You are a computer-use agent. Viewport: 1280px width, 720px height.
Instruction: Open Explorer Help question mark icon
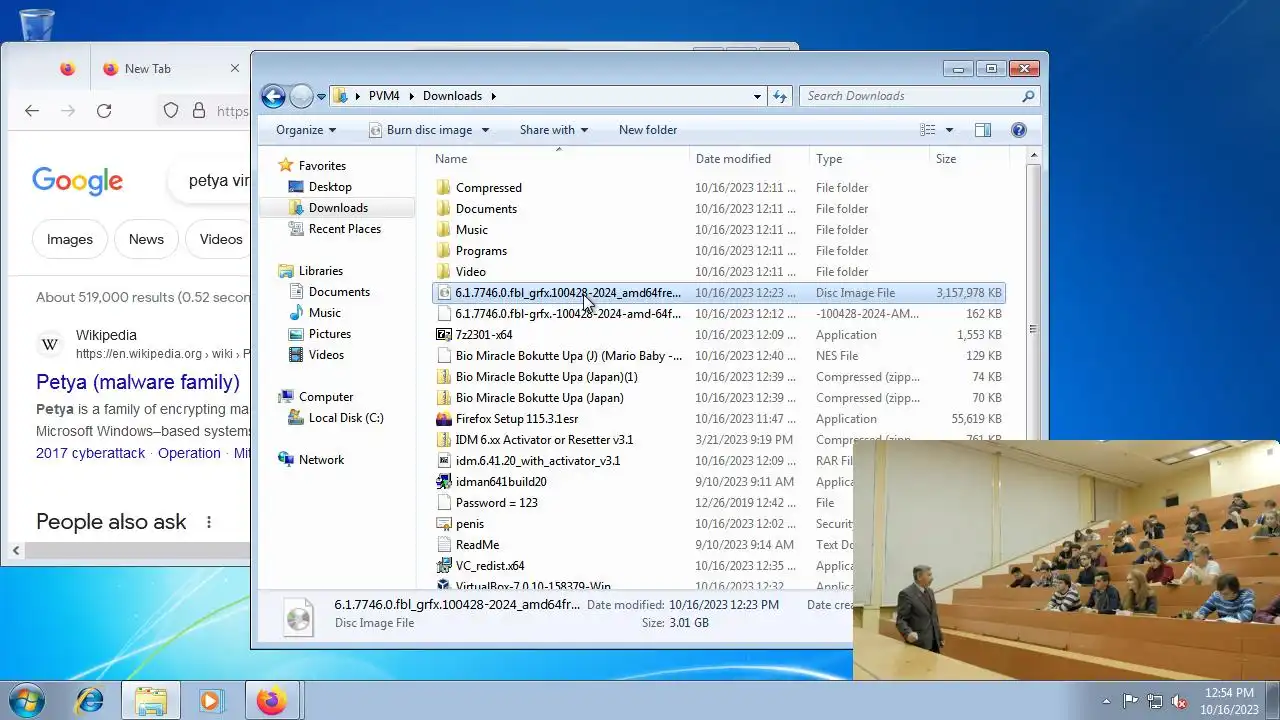point(1019,130)
